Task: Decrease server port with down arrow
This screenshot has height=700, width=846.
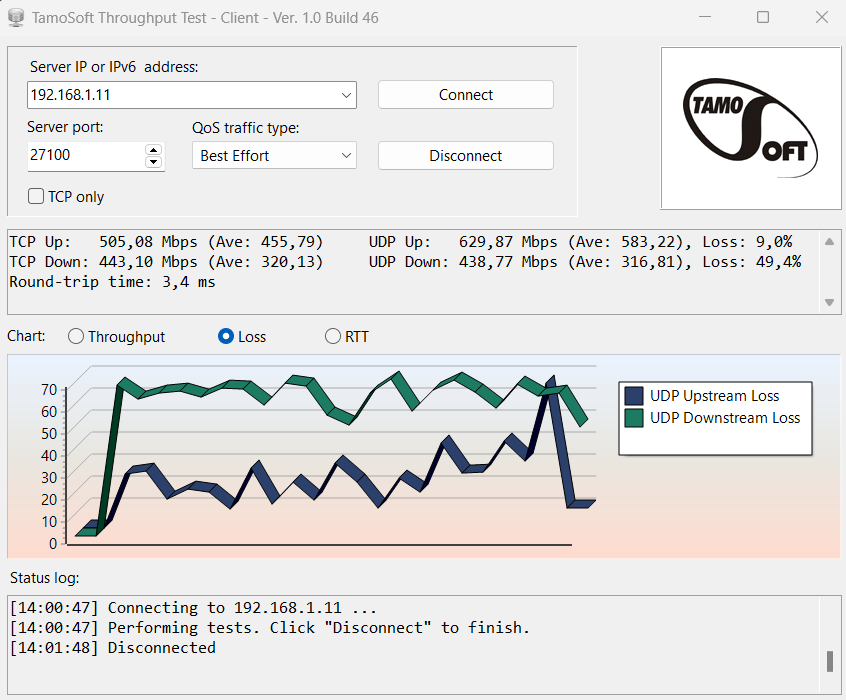Action: pos(154,162)
